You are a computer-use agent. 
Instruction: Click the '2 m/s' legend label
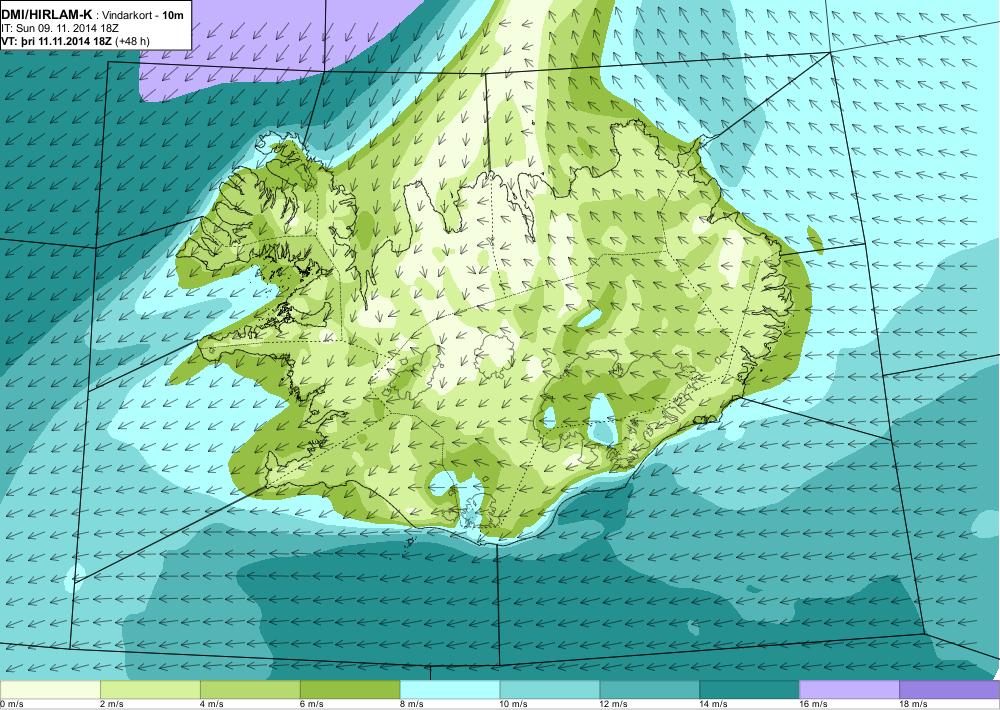coord(112,704)
